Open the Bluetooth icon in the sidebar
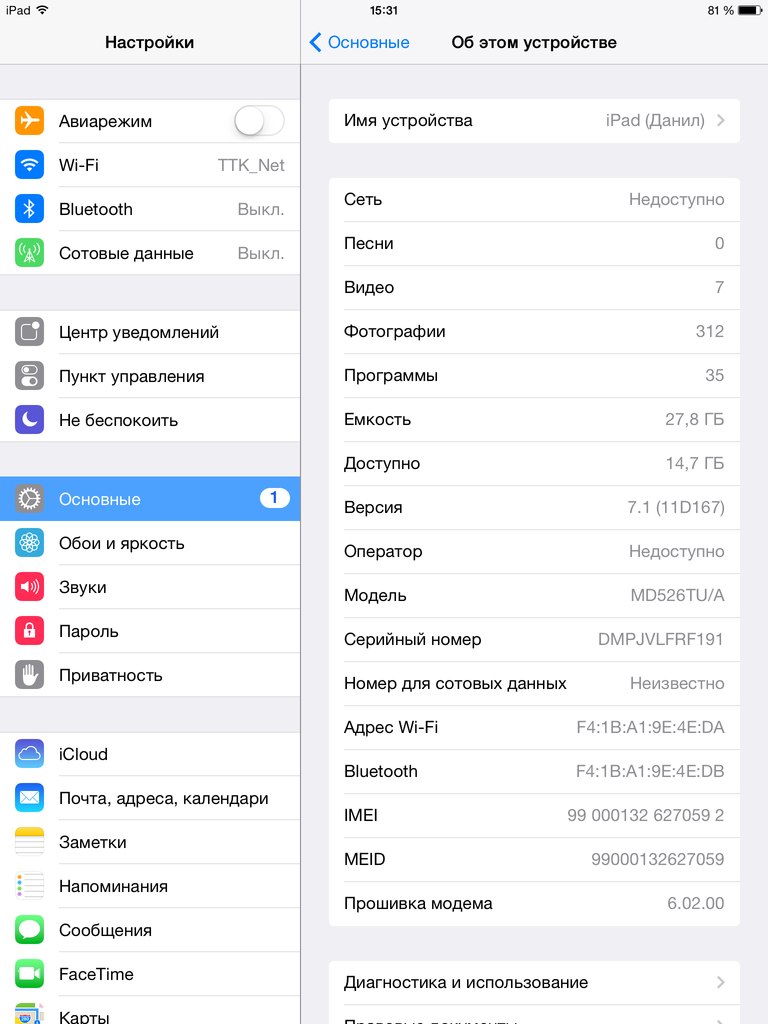 pos(29,209)
